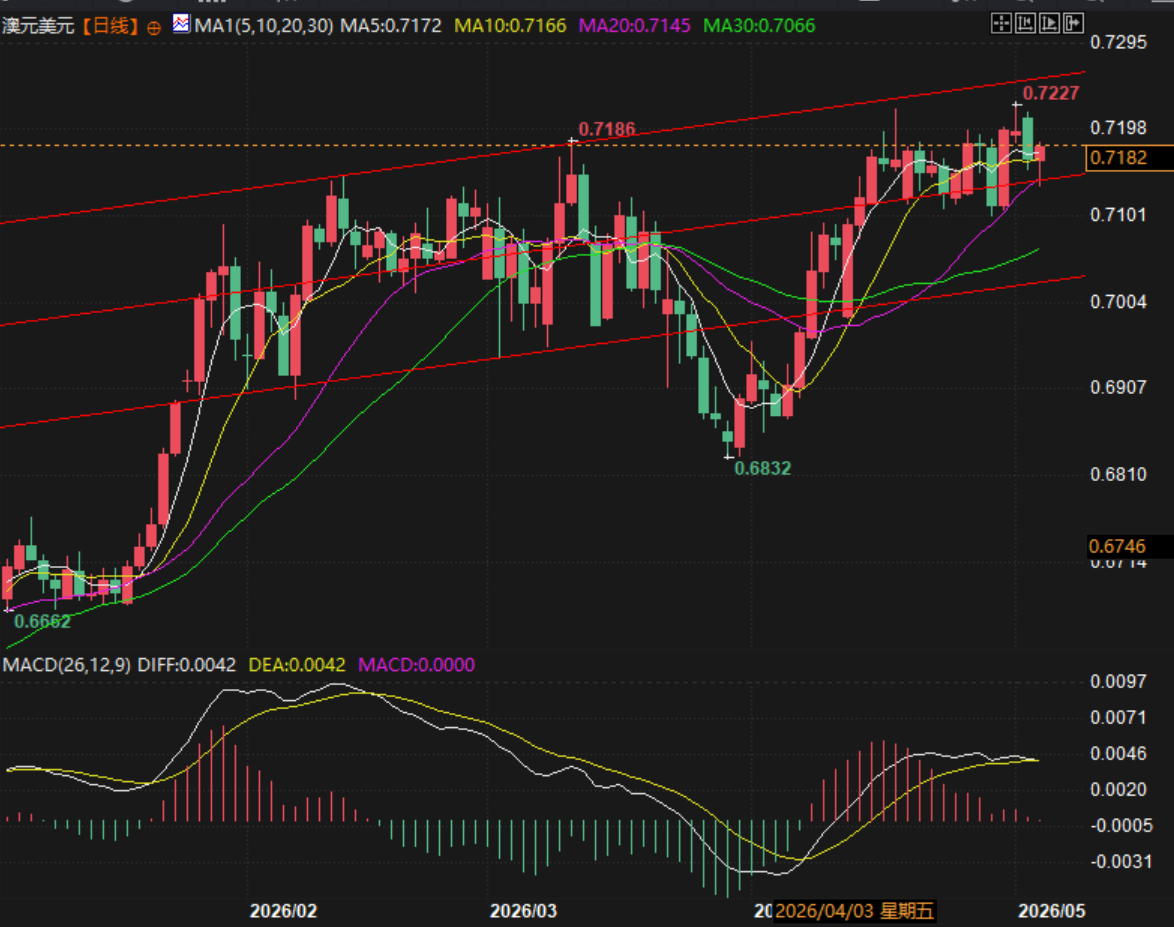Image resolution: width=1174 pixels, height=927 pixels.
Task: Click the 0.0071 MACD axis value
Action: pos(1118,718)
